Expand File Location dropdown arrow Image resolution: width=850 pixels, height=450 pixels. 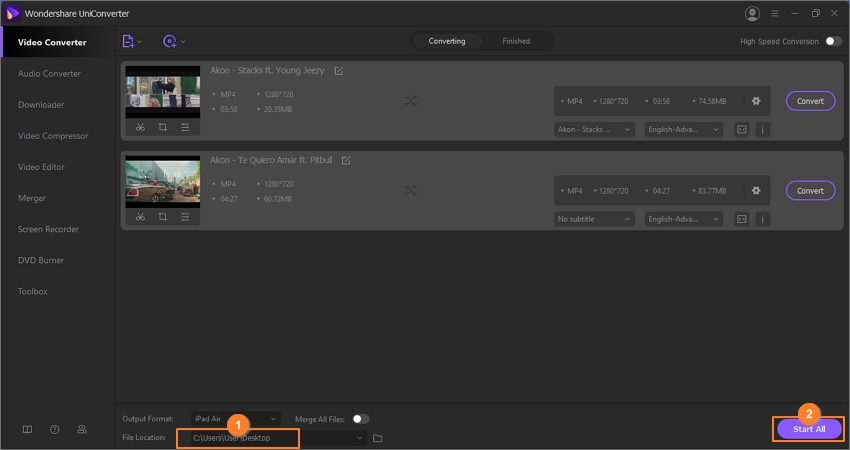359,438
